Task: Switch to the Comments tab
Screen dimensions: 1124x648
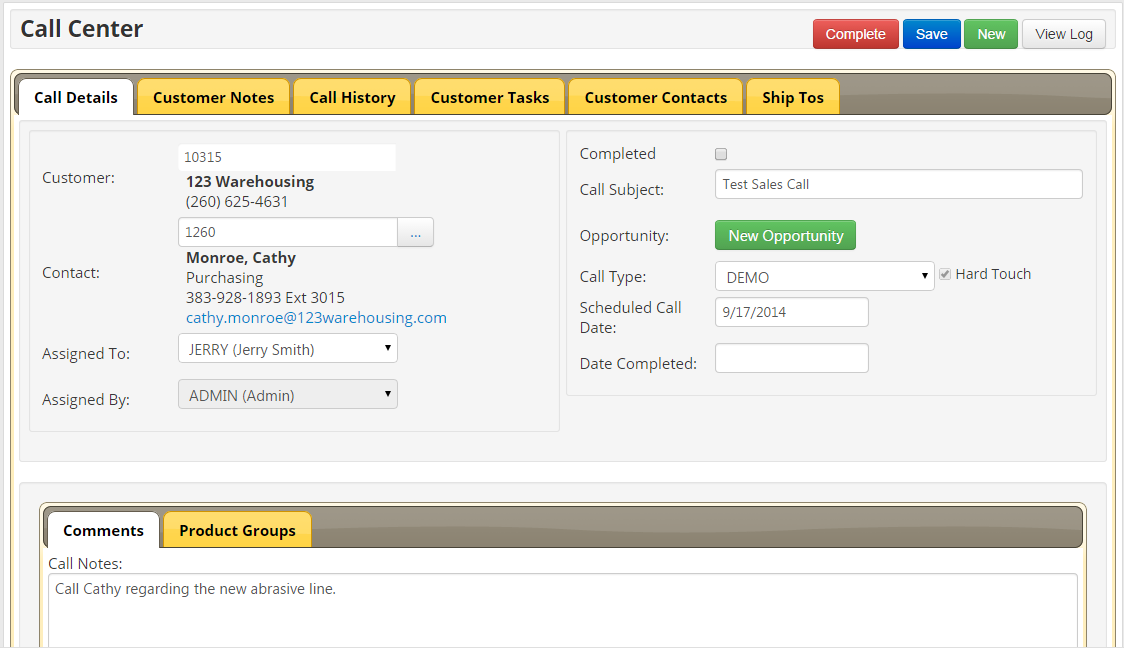Action: point(103,530)
